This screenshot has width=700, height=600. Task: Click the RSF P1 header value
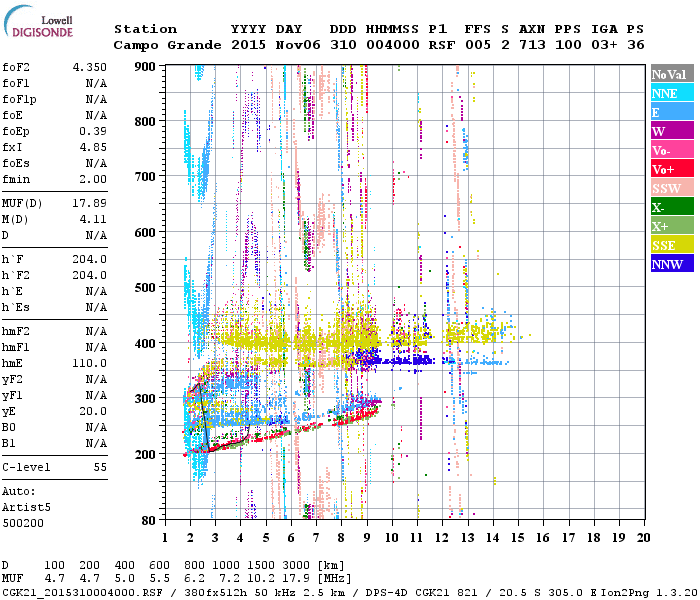click(x=442, y=45)
